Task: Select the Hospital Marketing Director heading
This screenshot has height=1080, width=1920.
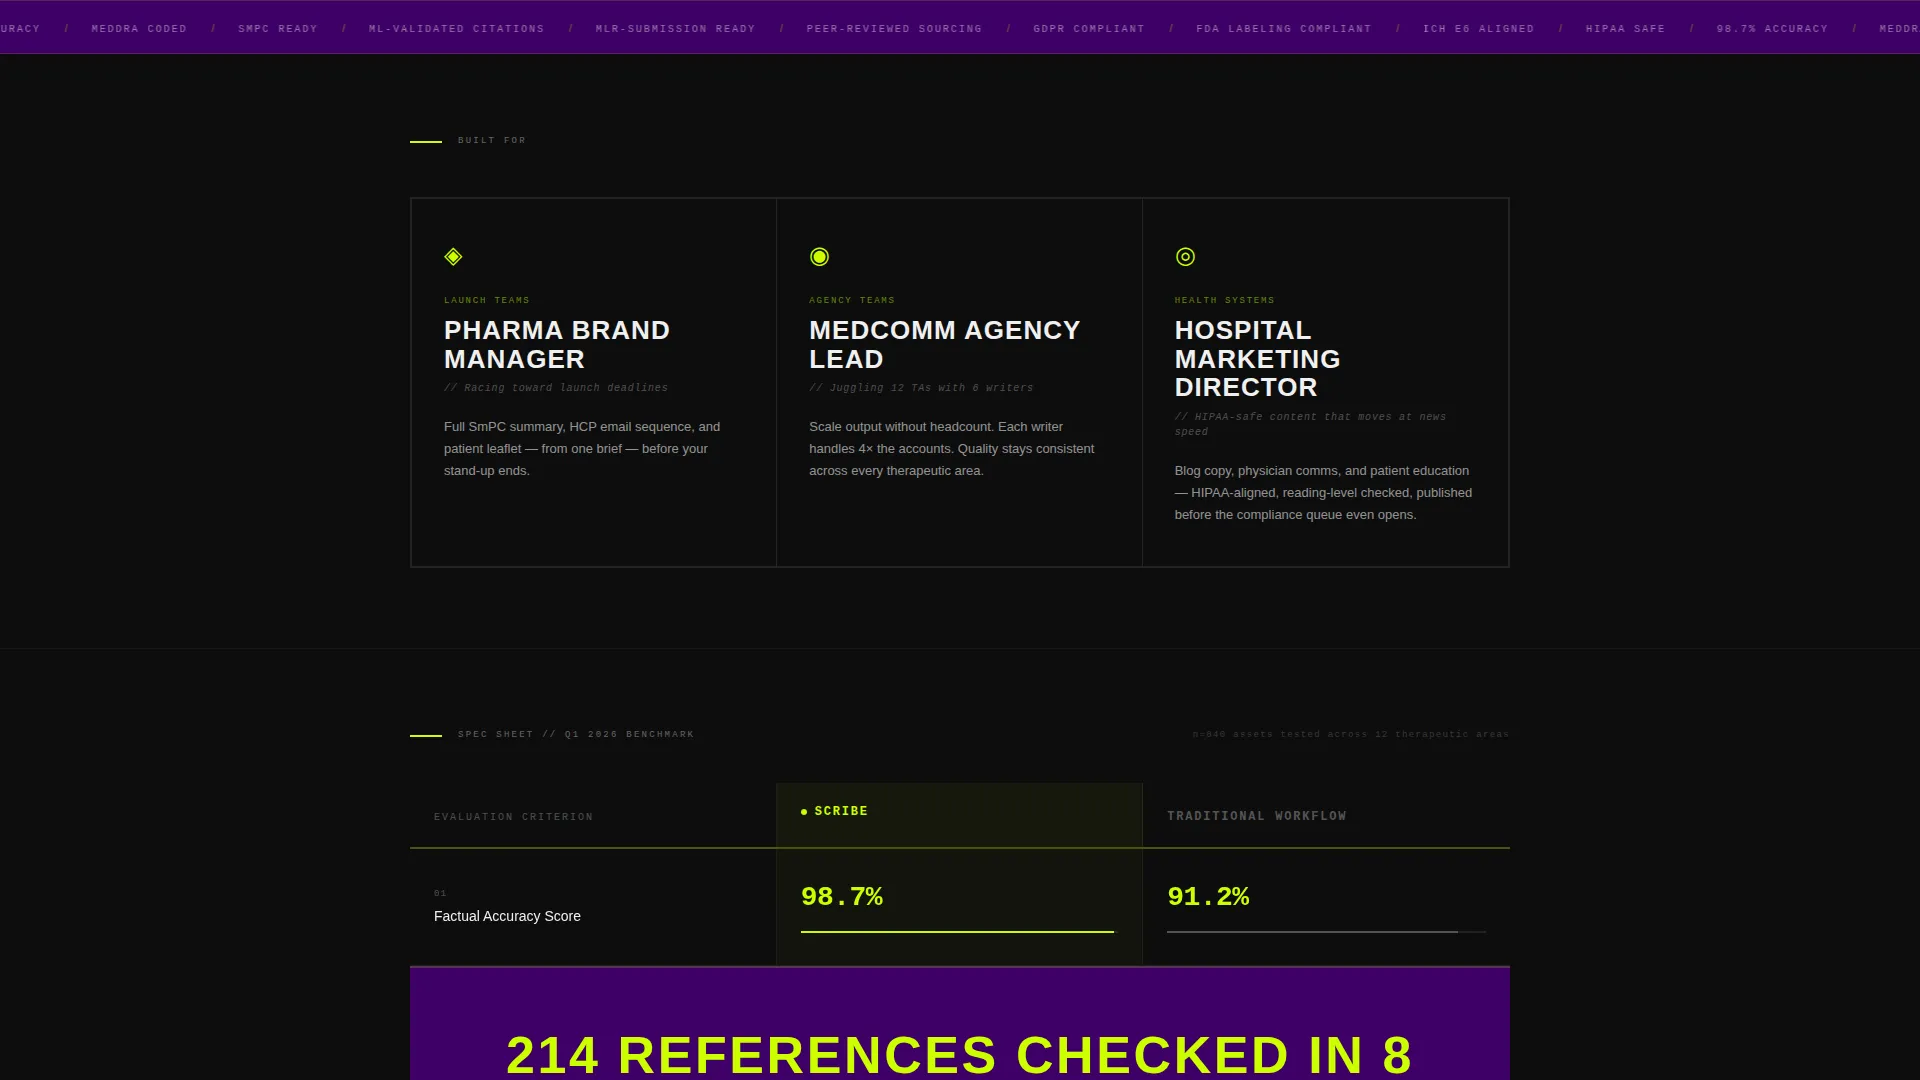Action: 1257,358
